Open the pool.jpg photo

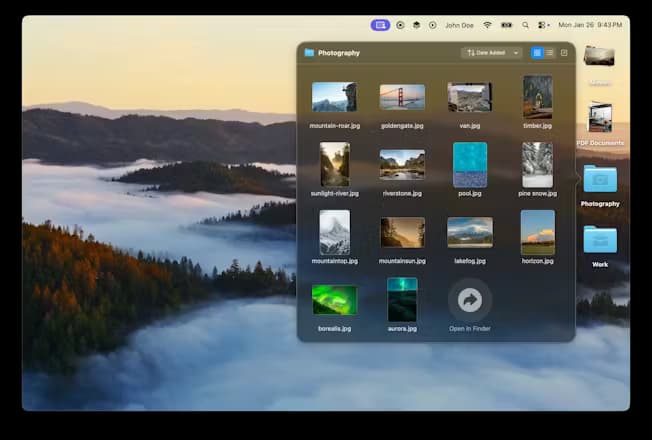pyautogui.click(x=470, y=164)
